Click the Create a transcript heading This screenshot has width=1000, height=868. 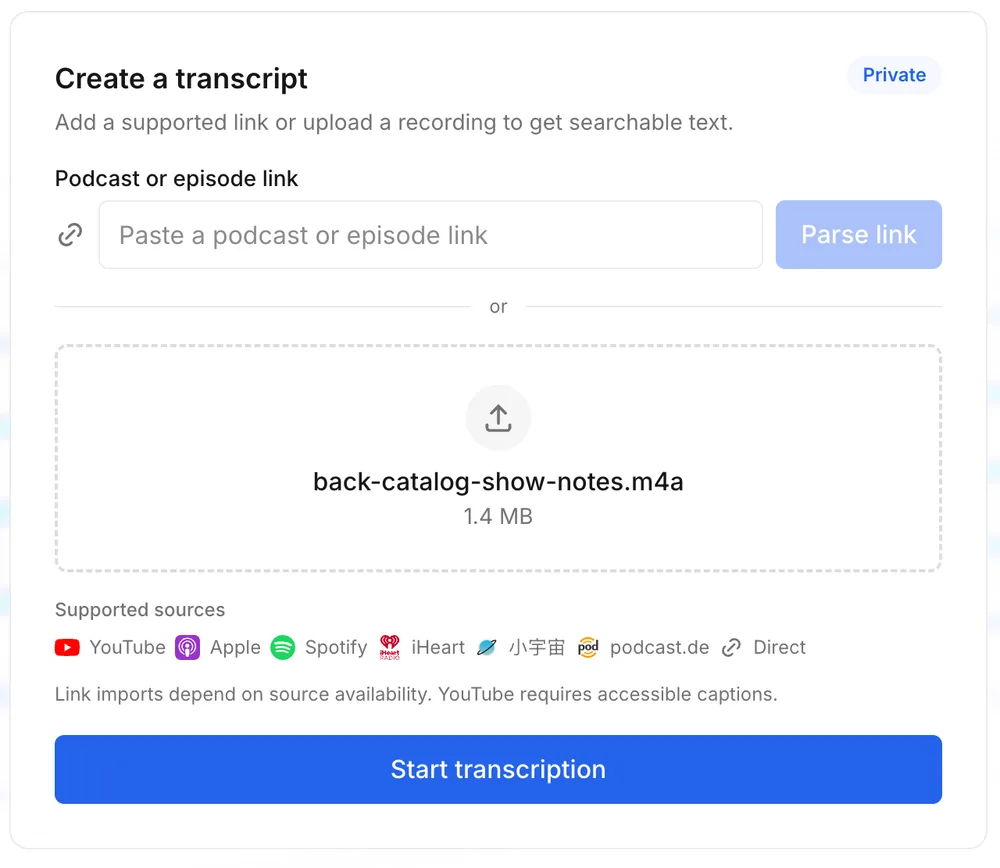pos(181,79)
